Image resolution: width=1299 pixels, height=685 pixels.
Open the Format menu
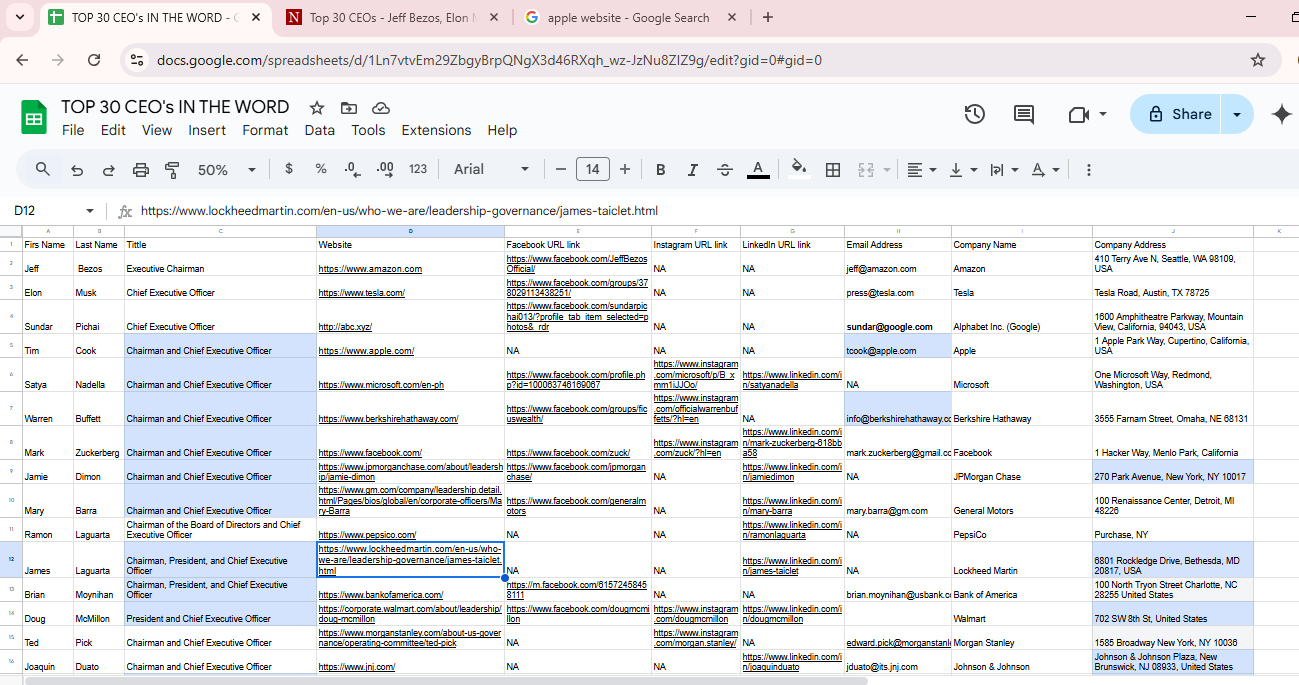pos(265,130)
